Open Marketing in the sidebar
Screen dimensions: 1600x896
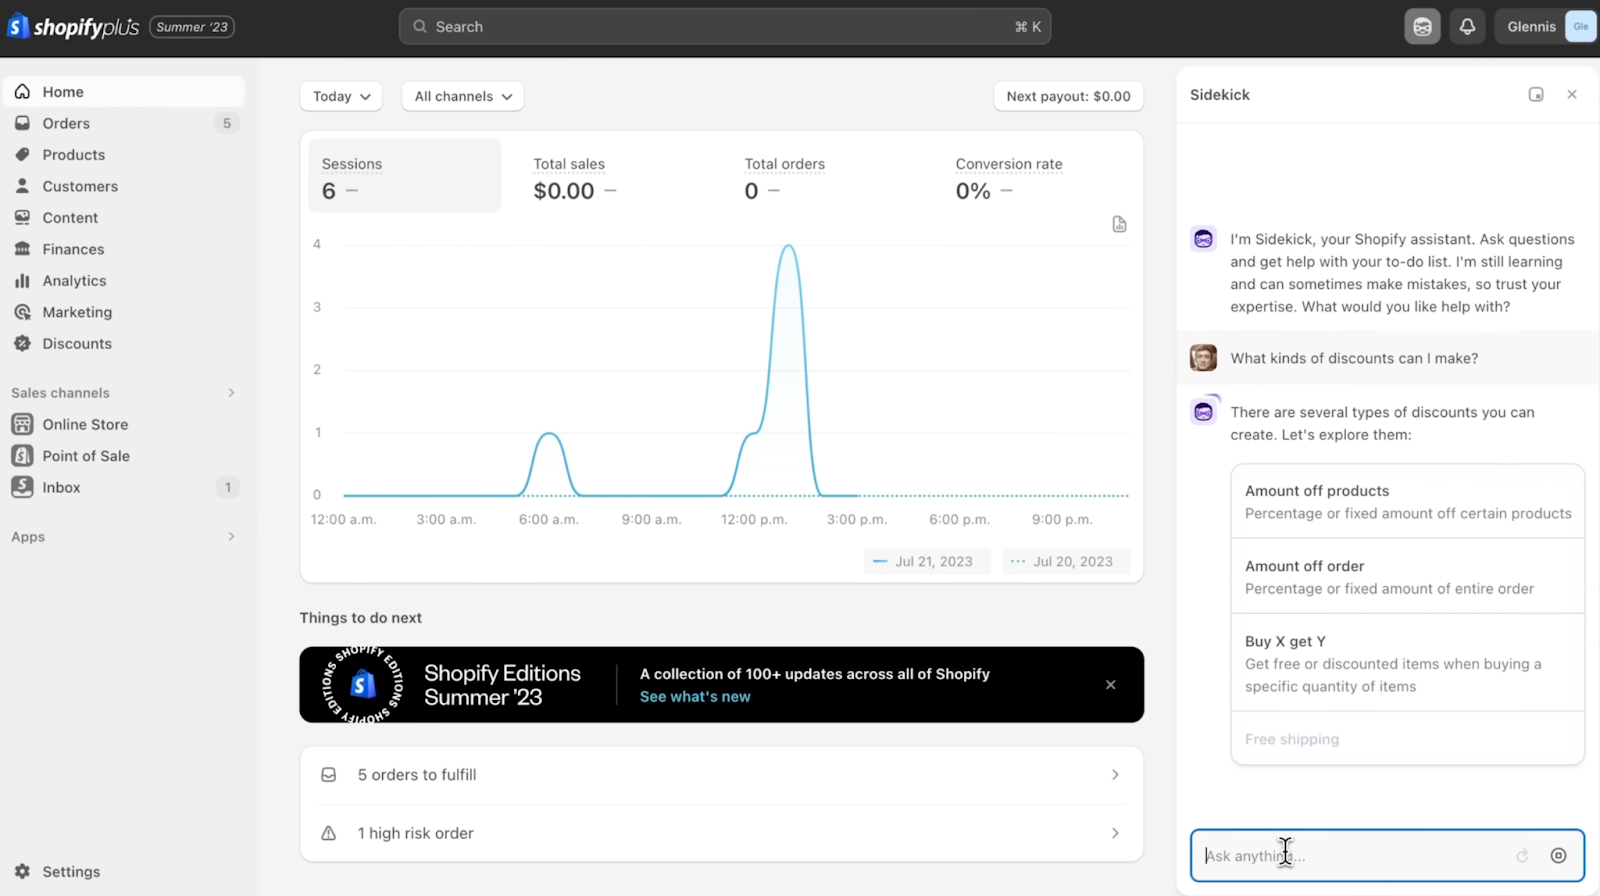coord(124,312)
